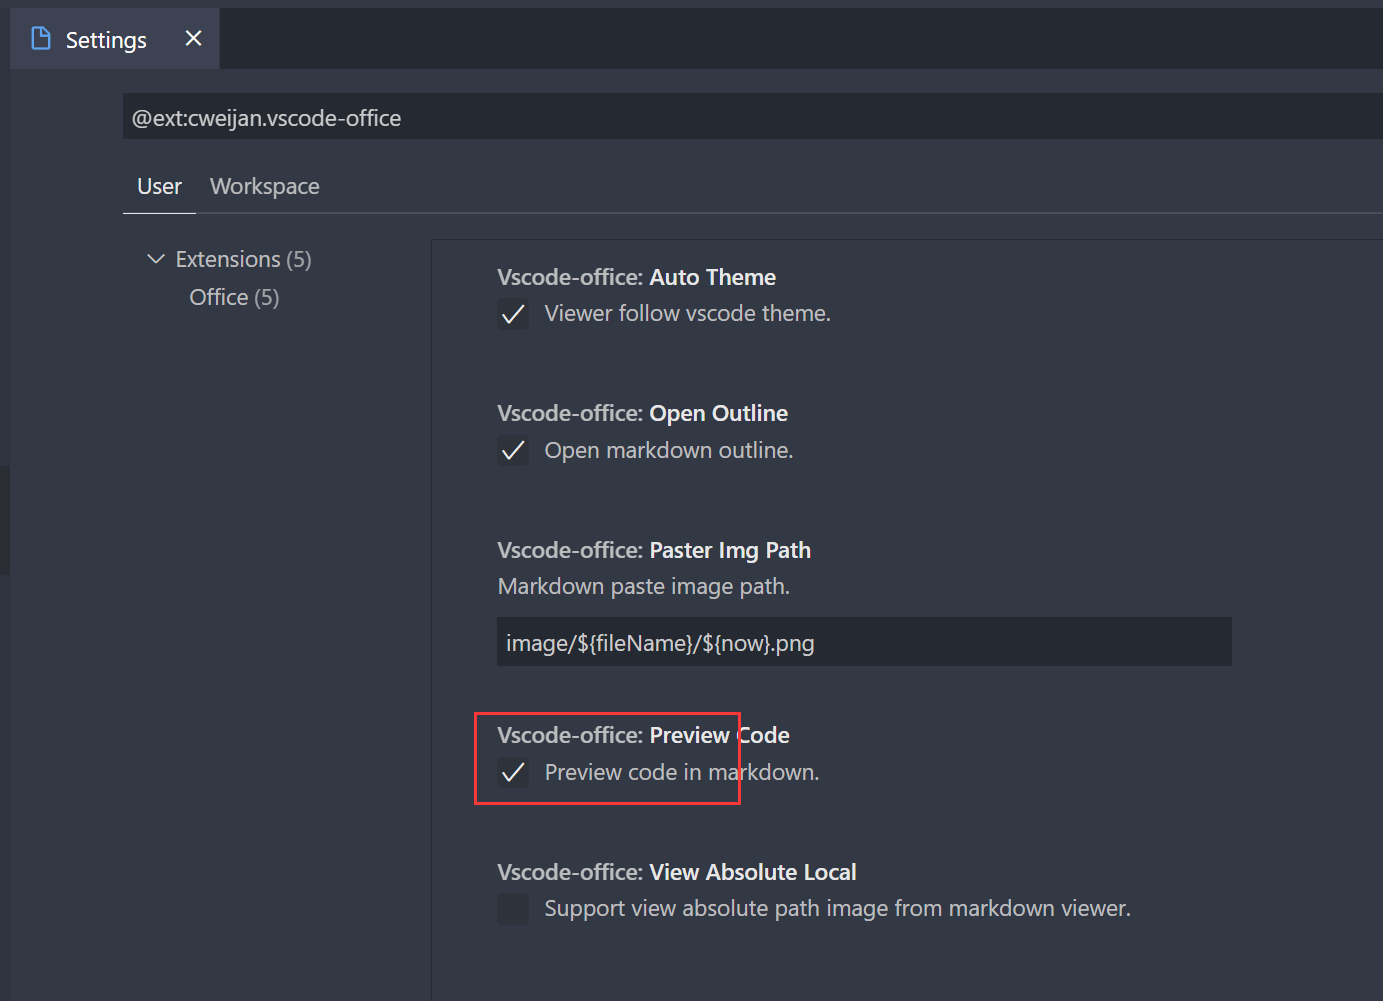The height and width of the screenshot is (1001, 1383).
Task: Uncheck the Preview code in markdown checkbox
Action: [513, 773]
